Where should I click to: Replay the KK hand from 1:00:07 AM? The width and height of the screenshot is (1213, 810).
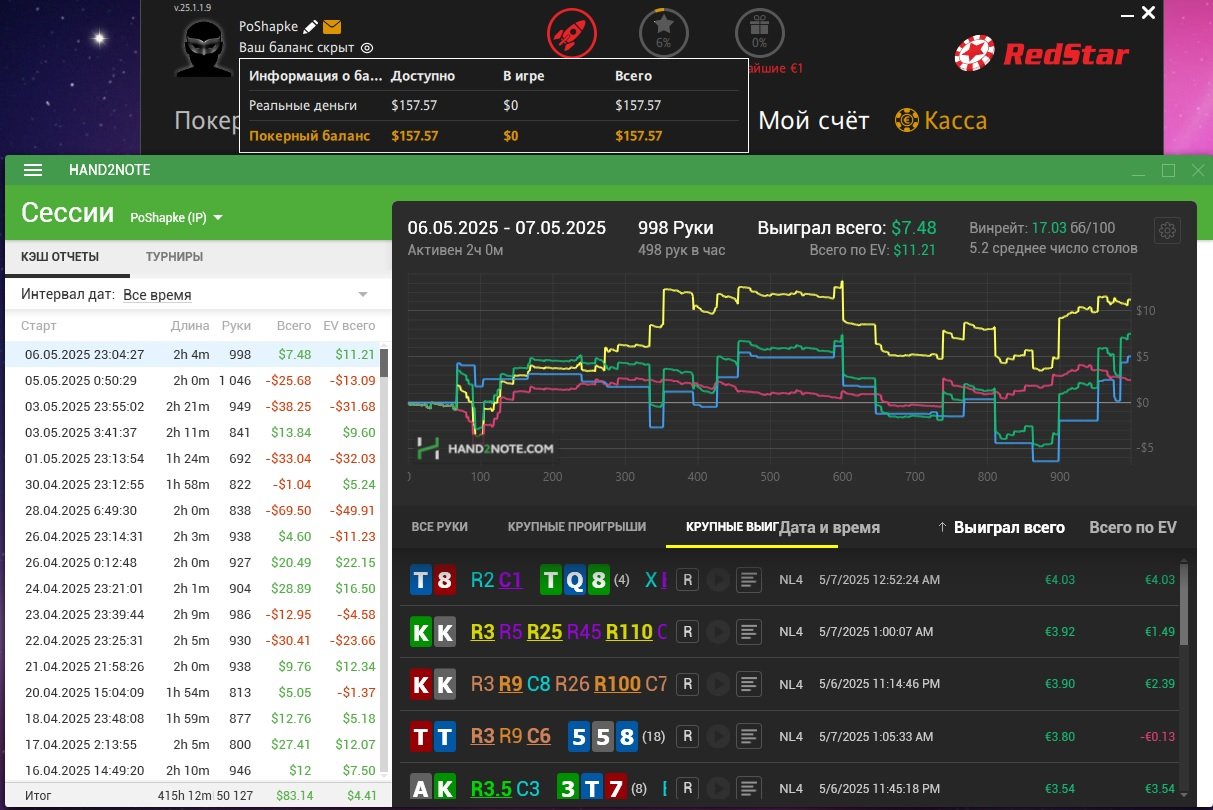pyautogui.click(x=718, y=632)
